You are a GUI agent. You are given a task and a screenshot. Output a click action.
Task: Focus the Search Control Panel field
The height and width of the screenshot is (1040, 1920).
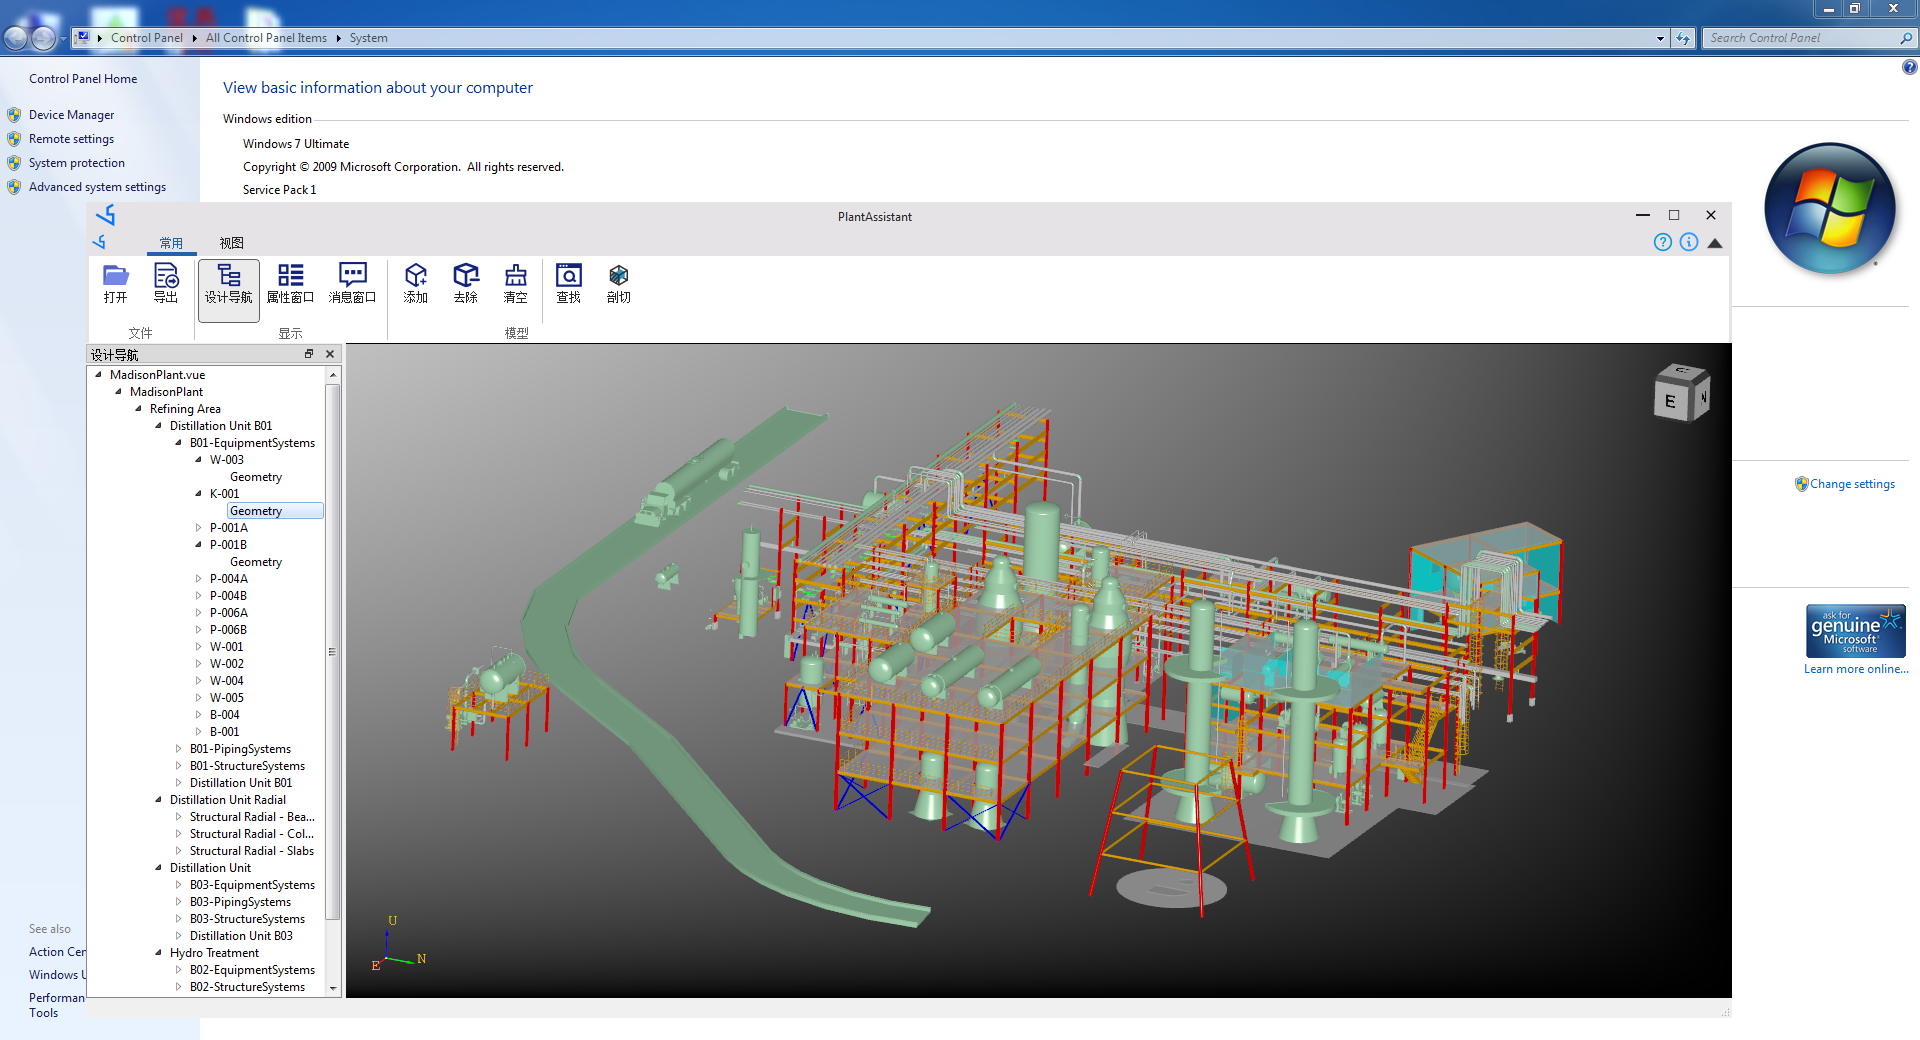click(x=1802, y=38)
